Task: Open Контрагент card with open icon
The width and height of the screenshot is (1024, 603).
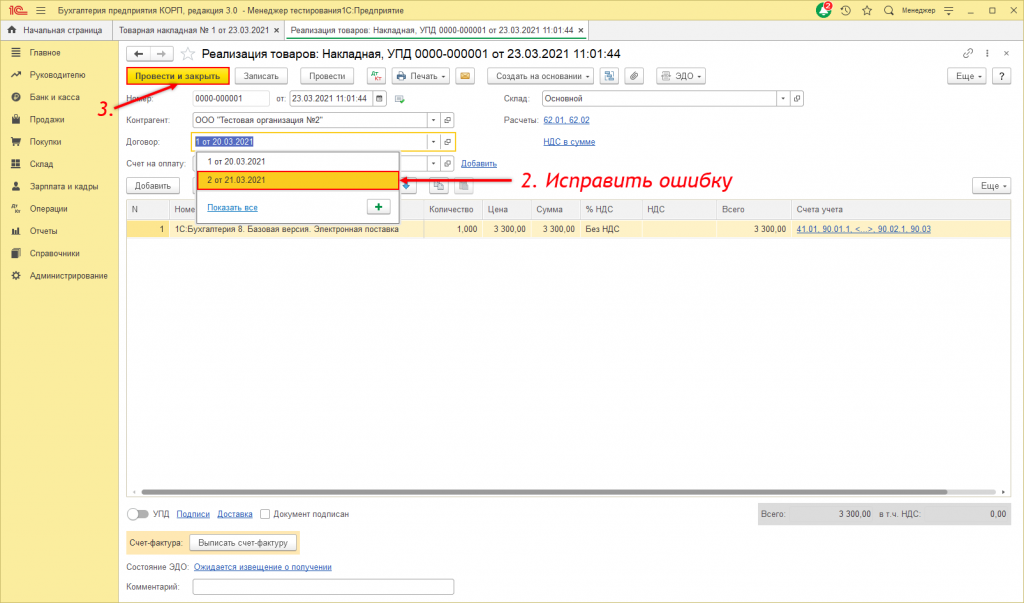Action: point(447,120)
